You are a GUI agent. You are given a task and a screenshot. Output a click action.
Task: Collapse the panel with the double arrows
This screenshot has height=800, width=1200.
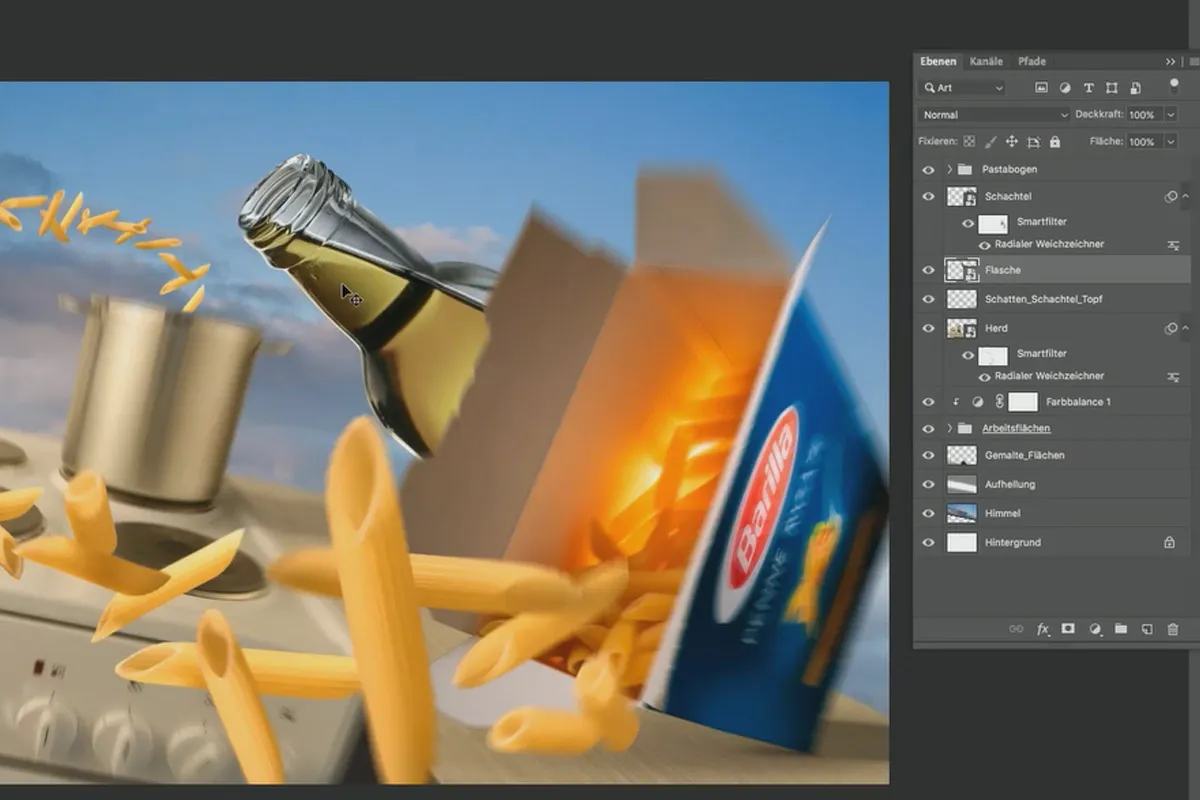click(1171, 62)
